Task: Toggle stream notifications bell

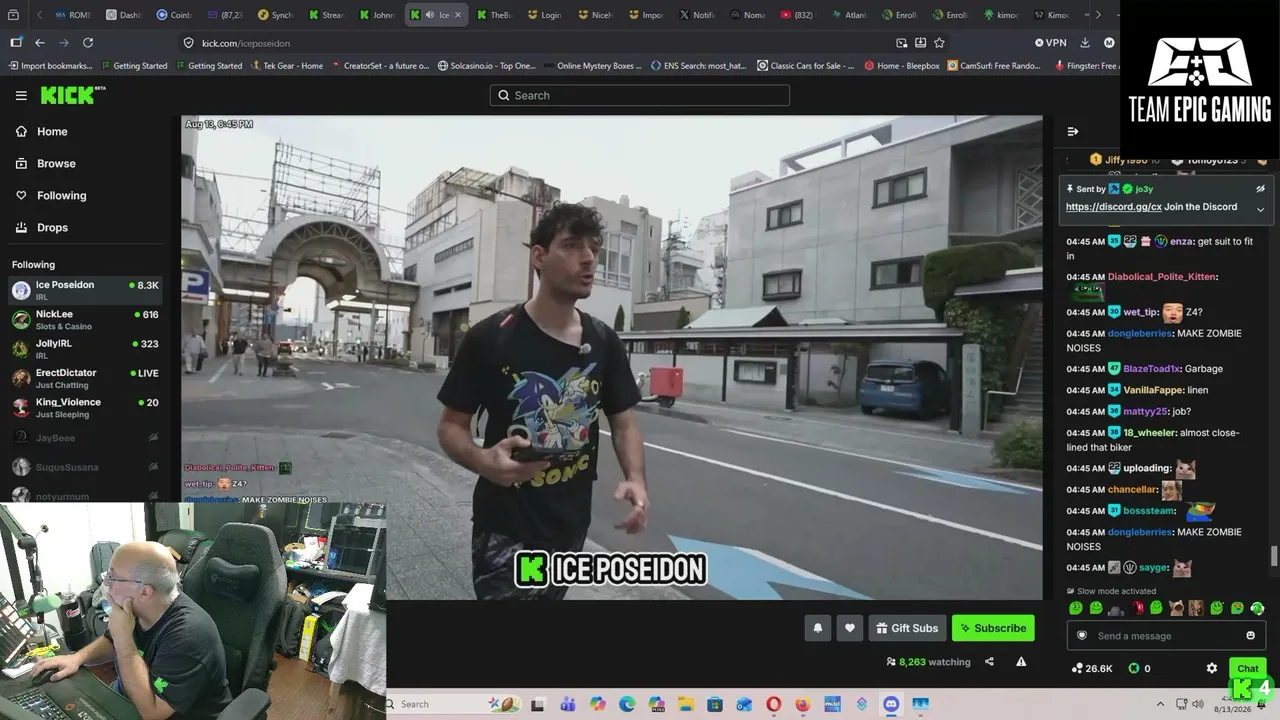Action: (x=818, y=628)
